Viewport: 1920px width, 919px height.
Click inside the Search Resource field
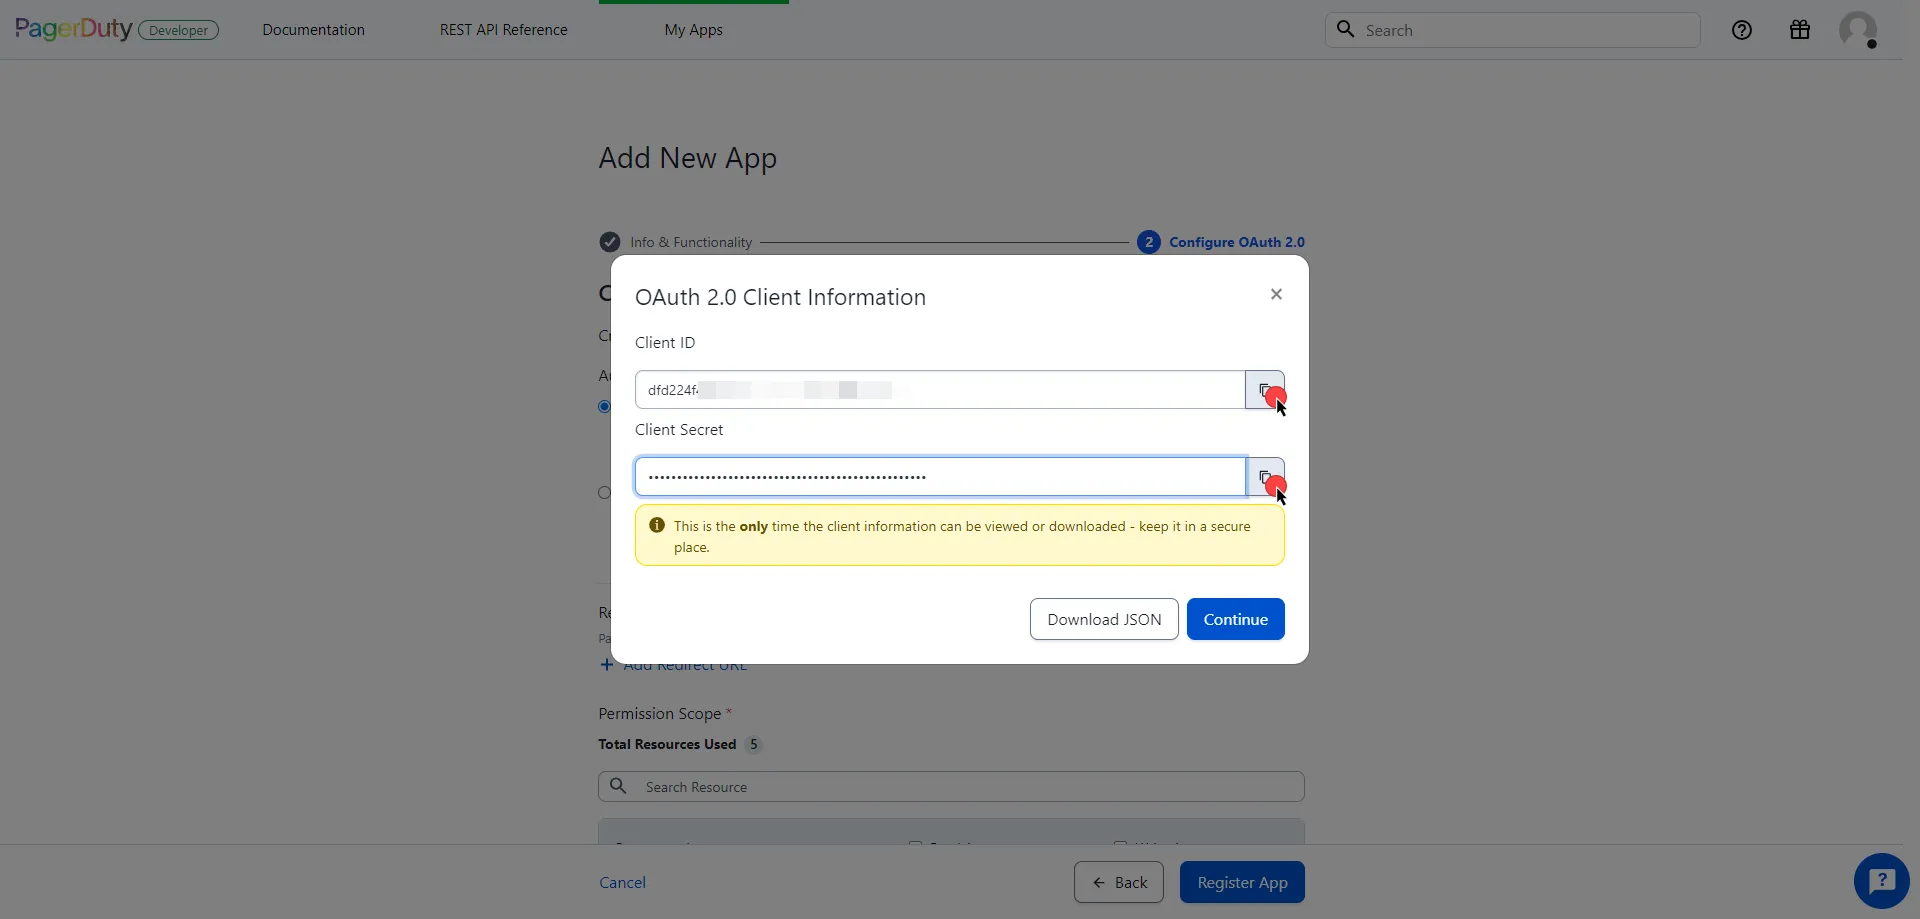tap(950, 786)
